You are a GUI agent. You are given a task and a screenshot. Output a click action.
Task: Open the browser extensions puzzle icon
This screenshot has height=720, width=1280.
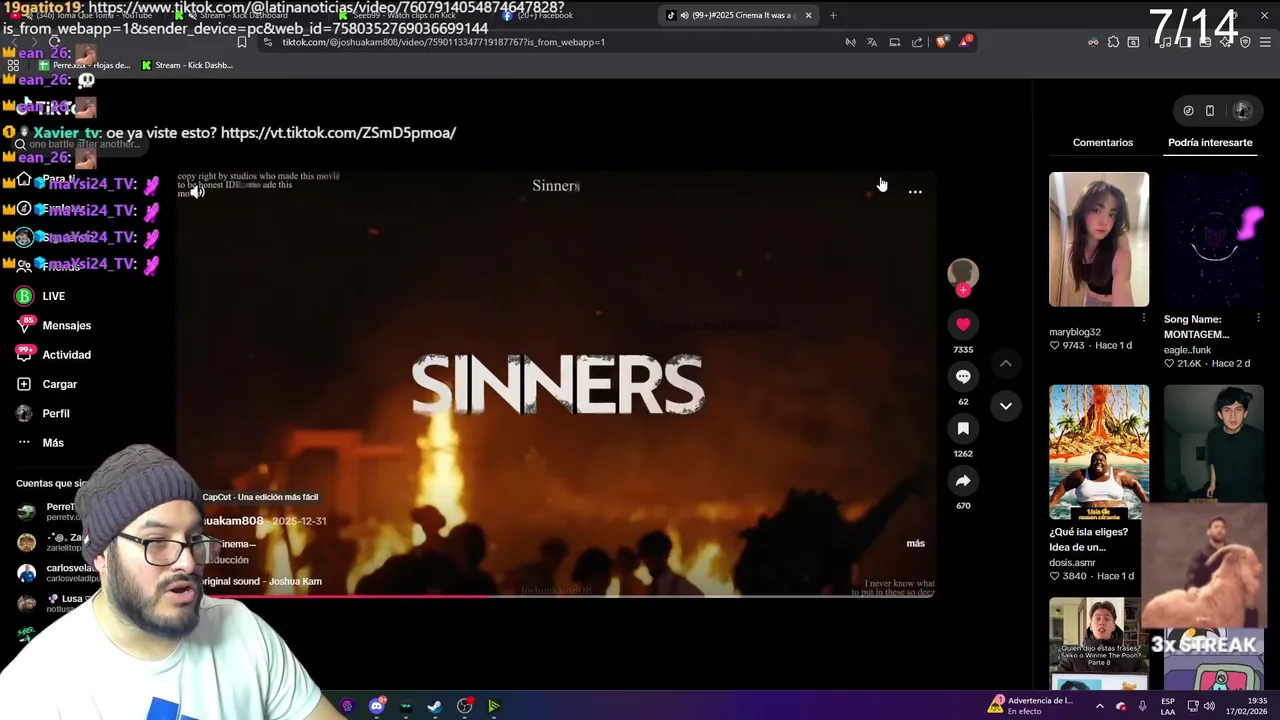1113,42
